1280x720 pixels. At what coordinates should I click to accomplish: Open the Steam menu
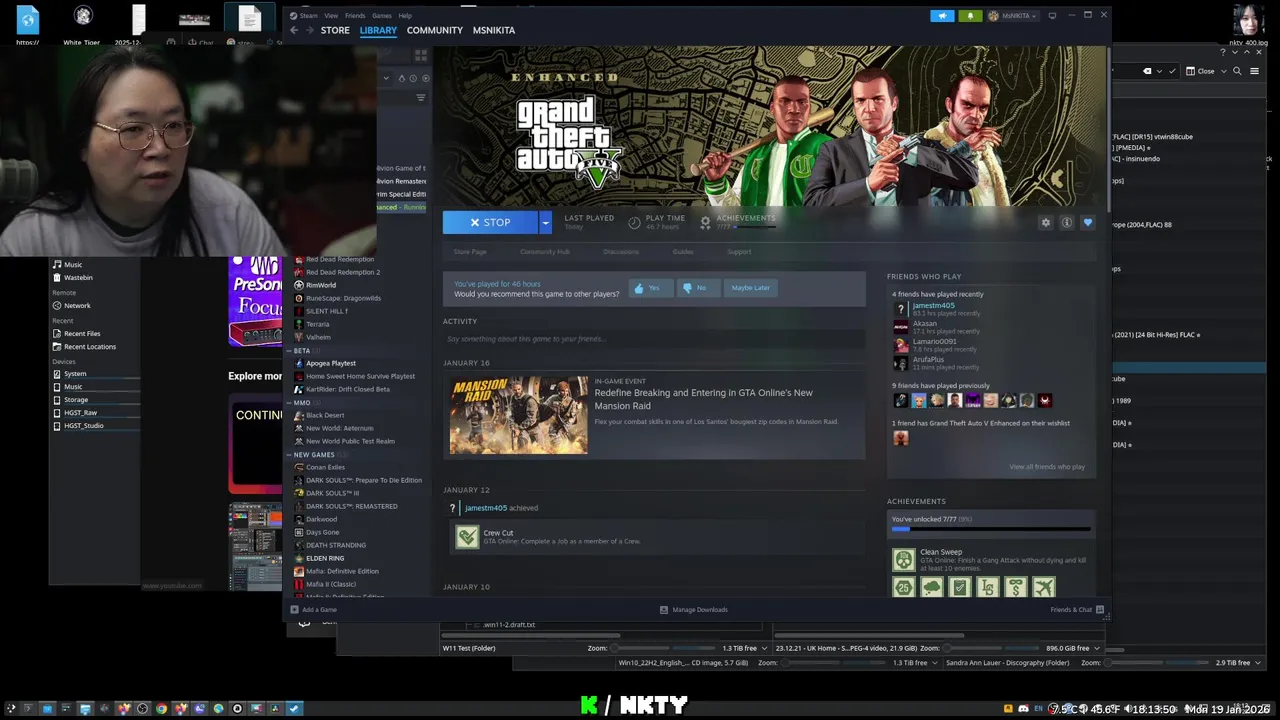(308, 16)
